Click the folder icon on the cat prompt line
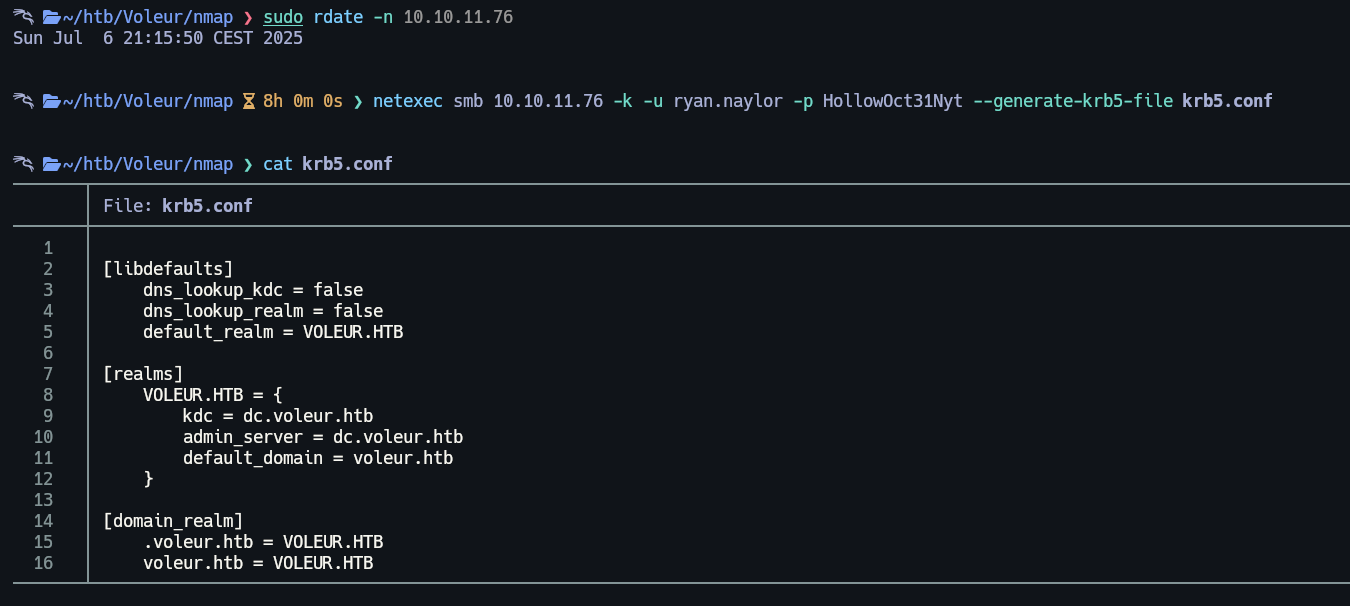 coord(52,163)
